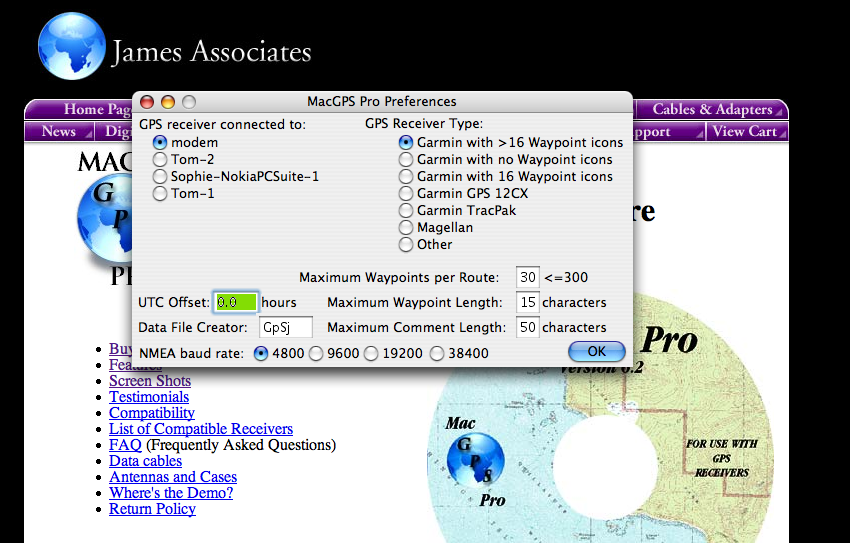Click the MacGPS globe logo on webpage
This screenshot has width=850, height=543.
click(104, 219)
